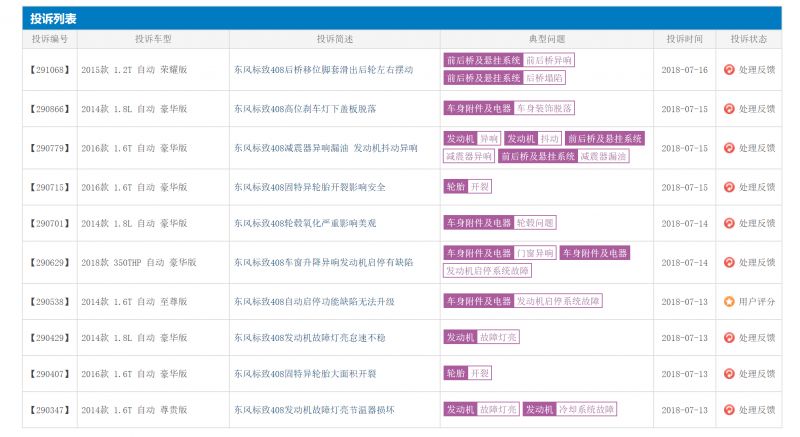800x437 pixels.
Task: Click the 投诉状态 column header
Action: coord(748,39)
